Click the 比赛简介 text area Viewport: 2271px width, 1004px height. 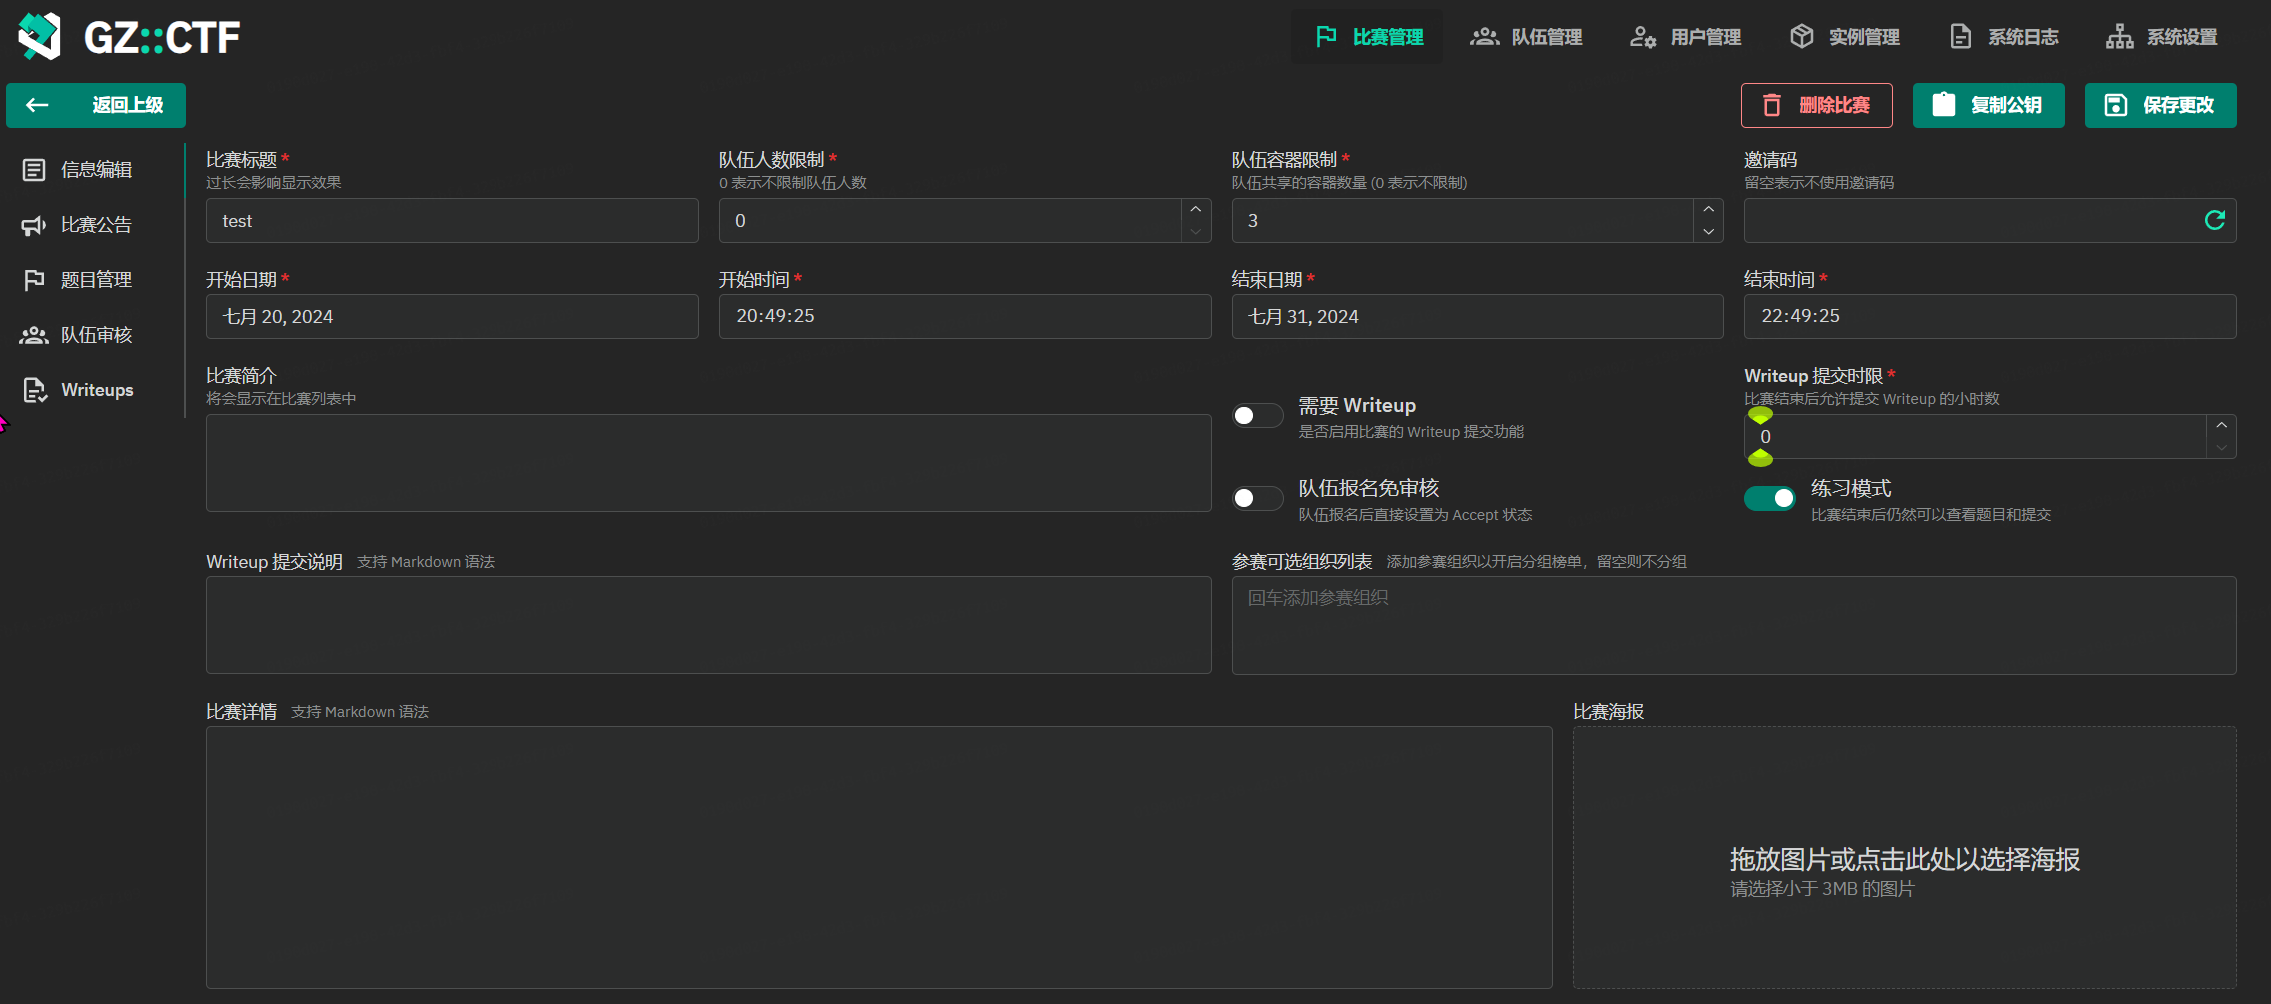pyautogui.click(x=709, y=463)
